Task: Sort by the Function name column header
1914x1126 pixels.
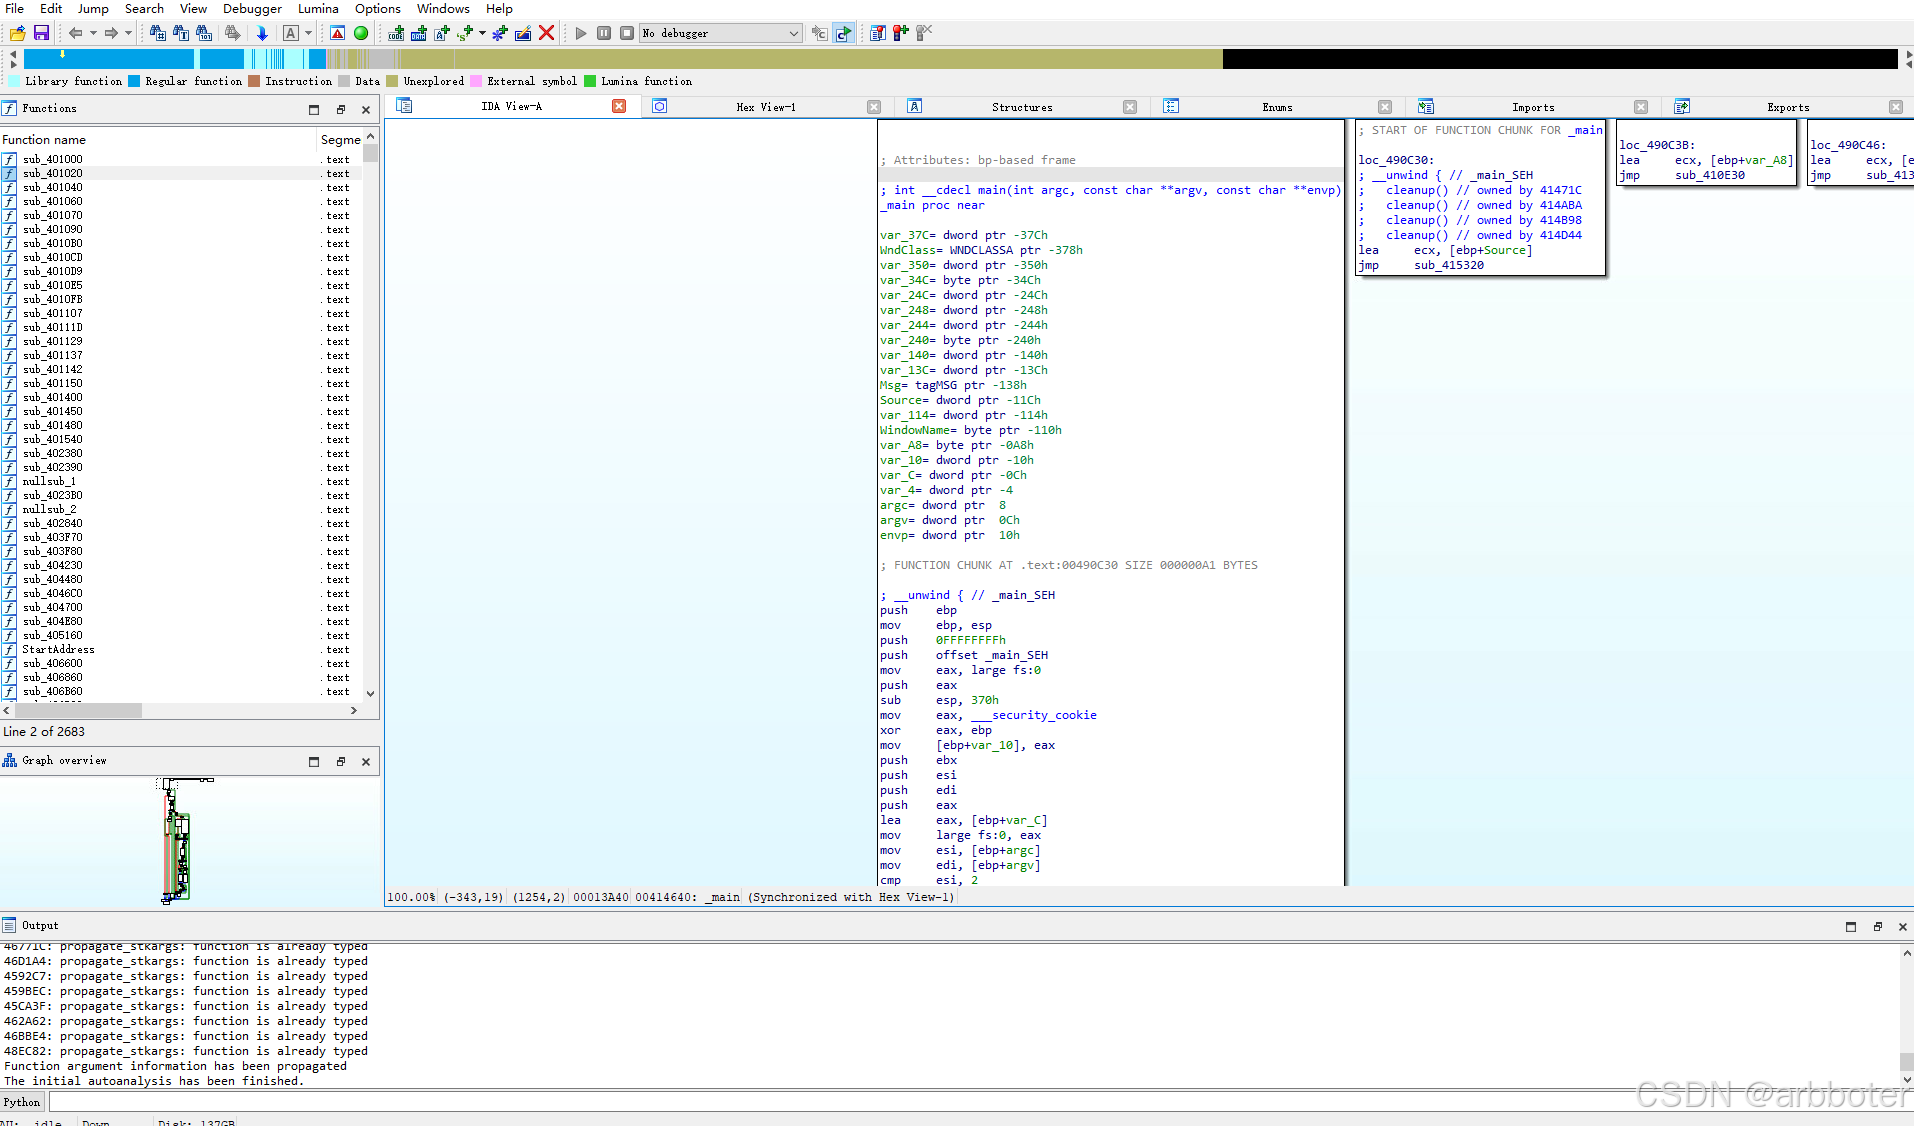Action: click(158, 140)
